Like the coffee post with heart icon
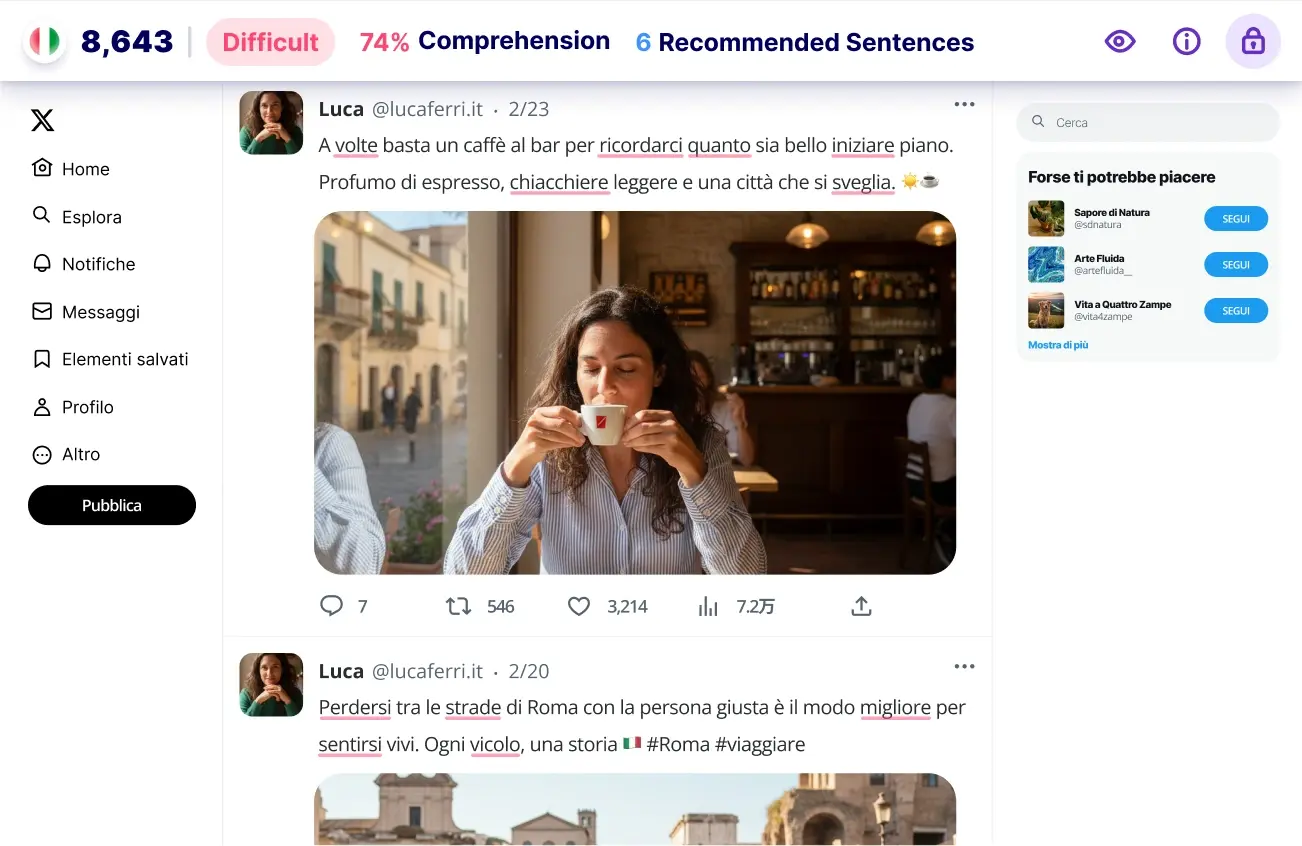 pyautogui.click(x=579, y=606)
